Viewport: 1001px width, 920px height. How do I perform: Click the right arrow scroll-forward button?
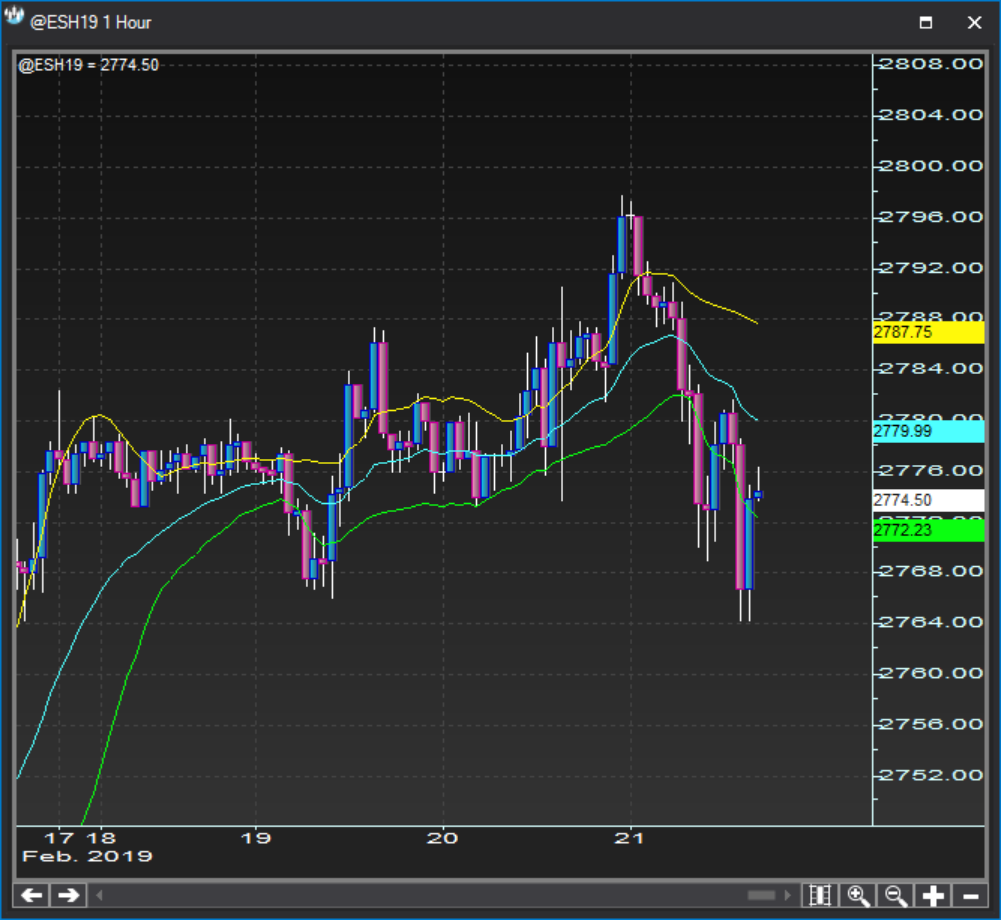pos(69,895)
